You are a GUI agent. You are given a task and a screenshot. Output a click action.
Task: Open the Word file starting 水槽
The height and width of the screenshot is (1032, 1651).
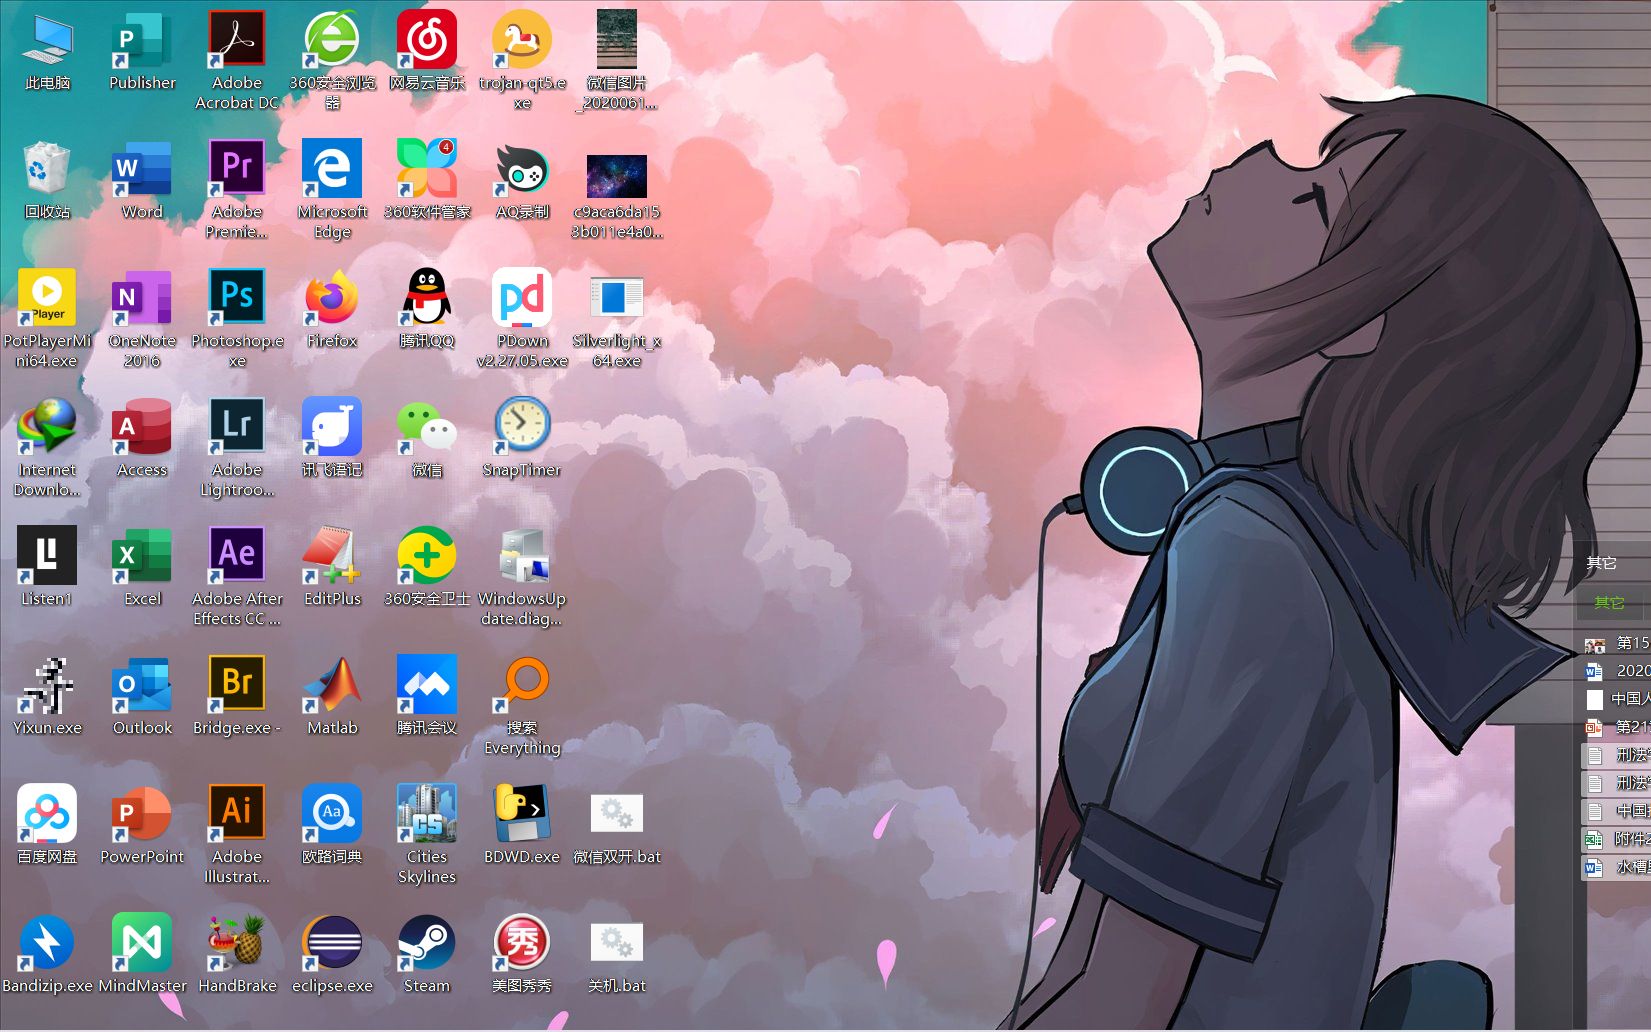(x=1618, y=867)
